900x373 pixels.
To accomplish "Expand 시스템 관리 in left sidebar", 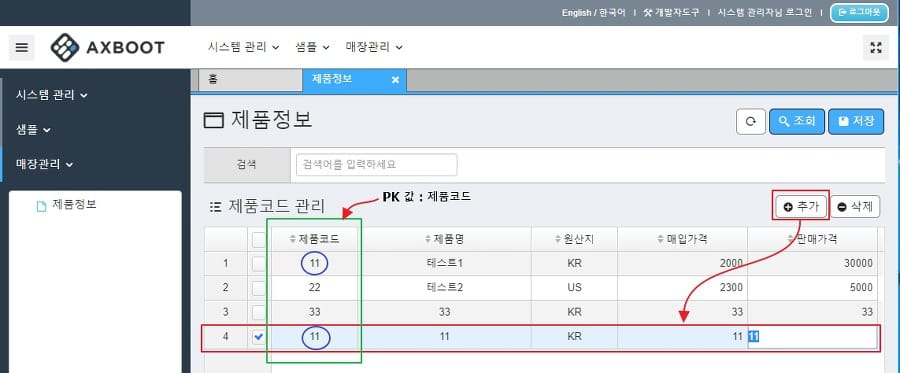I will pyautogui.click(x=52, y=95).
